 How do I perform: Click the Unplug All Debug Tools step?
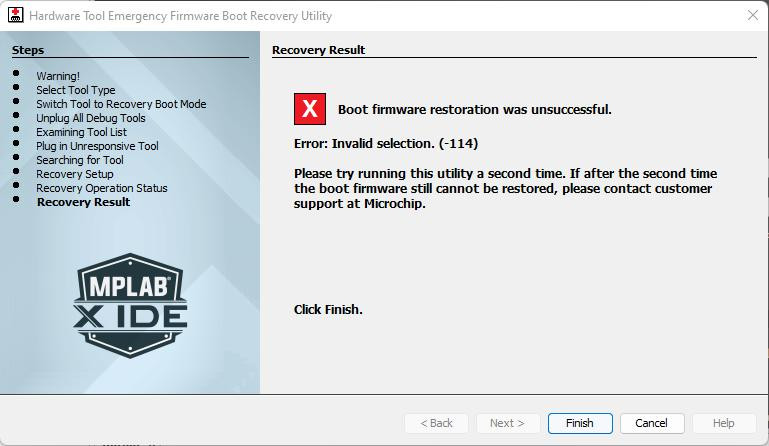pyautogui.click(x=91, y=118)
